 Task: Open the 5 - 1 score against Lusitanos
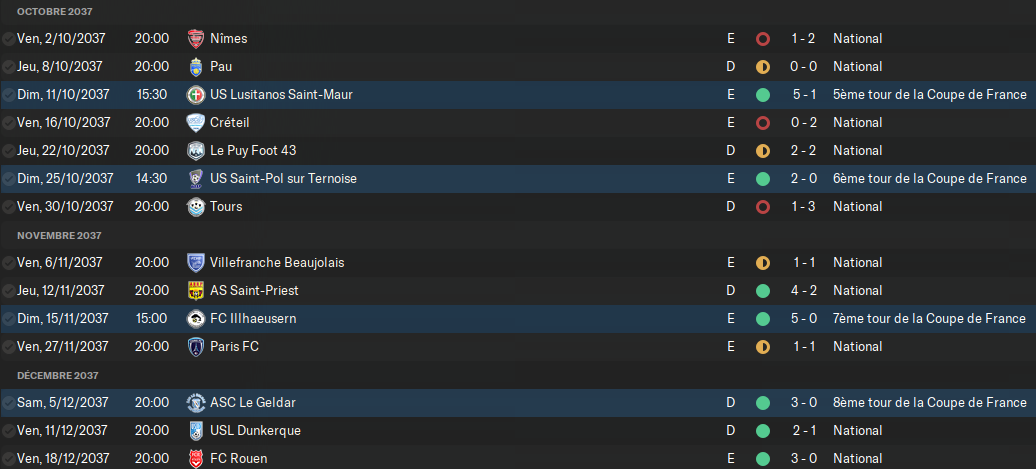(x=804, y=94)
